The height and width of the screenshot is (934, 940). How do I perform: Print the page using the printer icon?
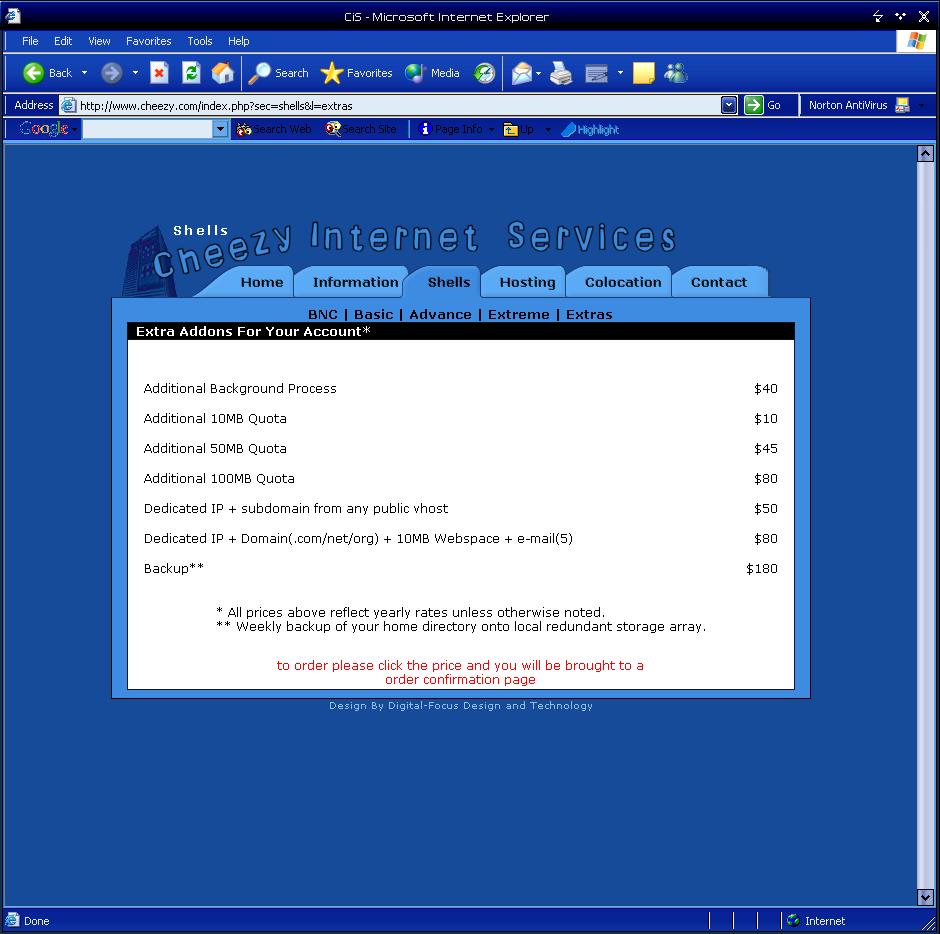point(561,73)
